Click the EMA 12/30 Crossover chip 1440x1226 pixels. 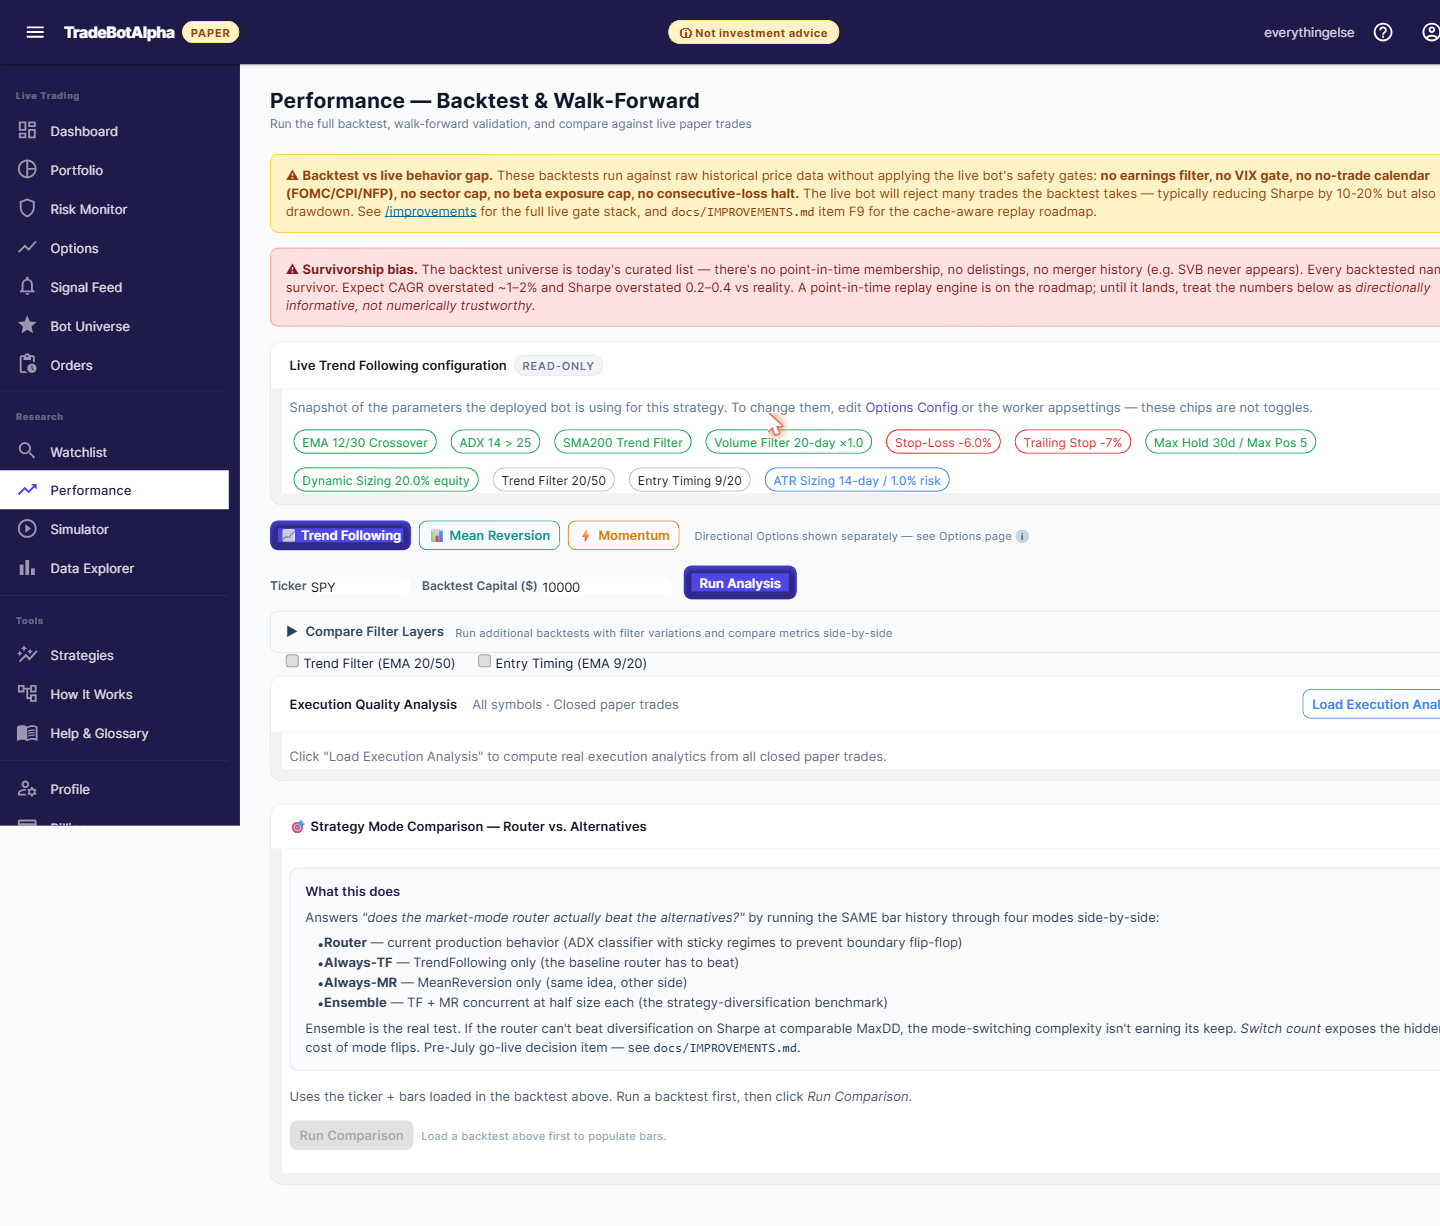coord(365,442)
